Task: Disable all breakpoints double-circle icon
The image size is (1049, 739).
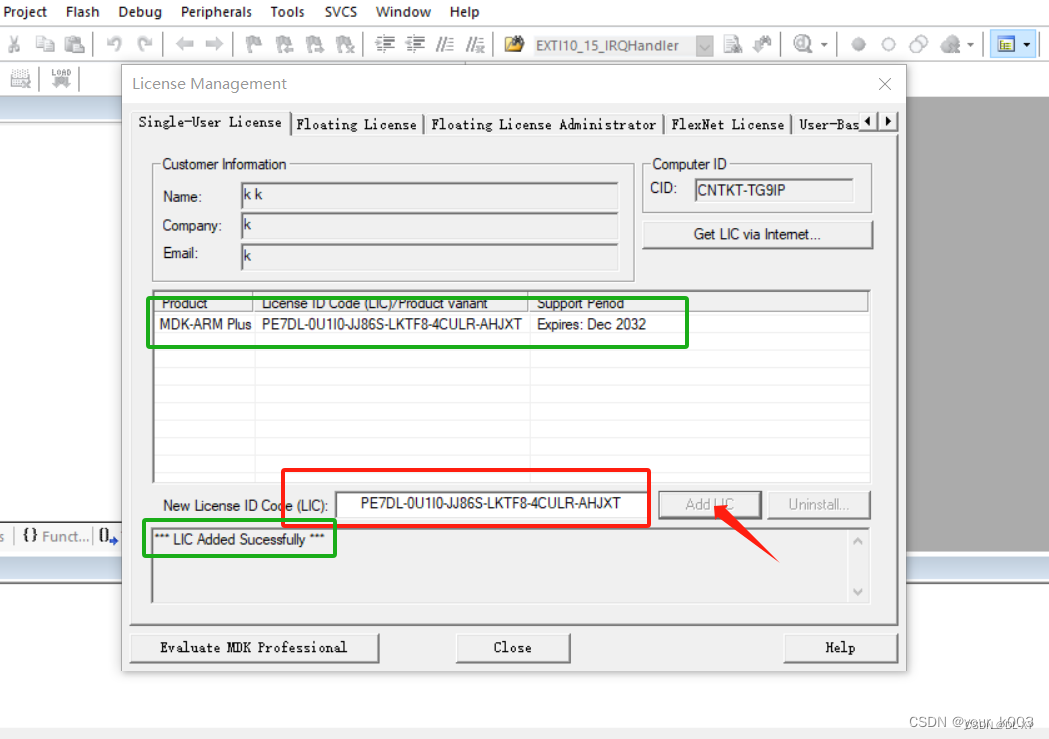Action: click(x=919, y=45)
